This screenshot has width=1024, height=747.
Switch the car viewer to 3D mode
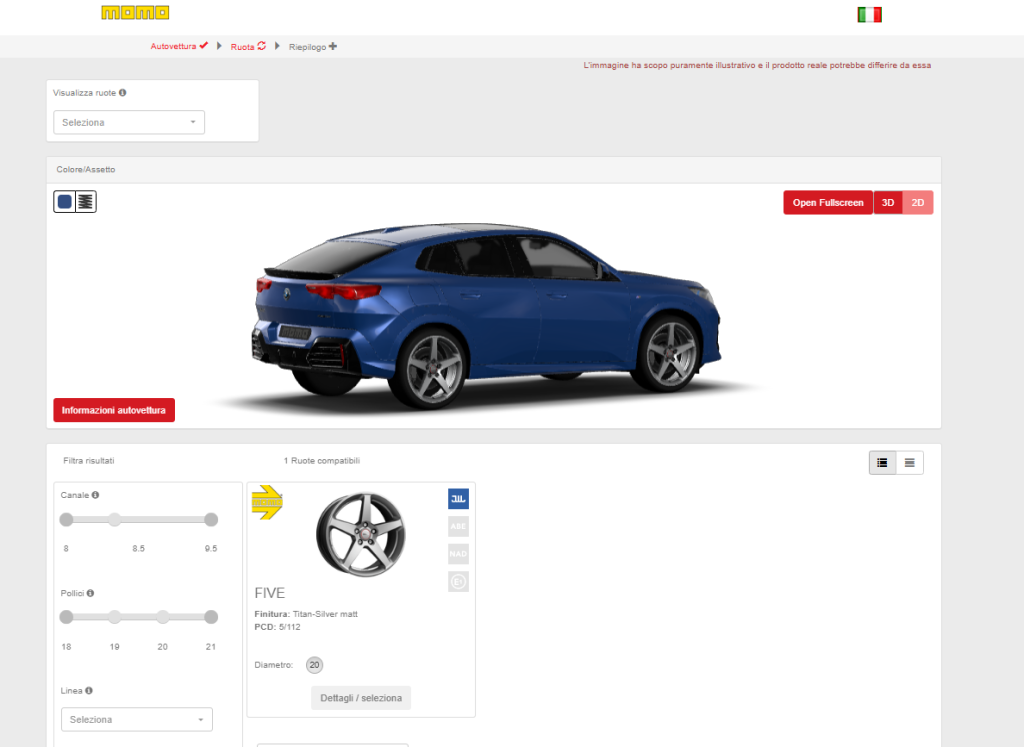(x=888, y=202)
